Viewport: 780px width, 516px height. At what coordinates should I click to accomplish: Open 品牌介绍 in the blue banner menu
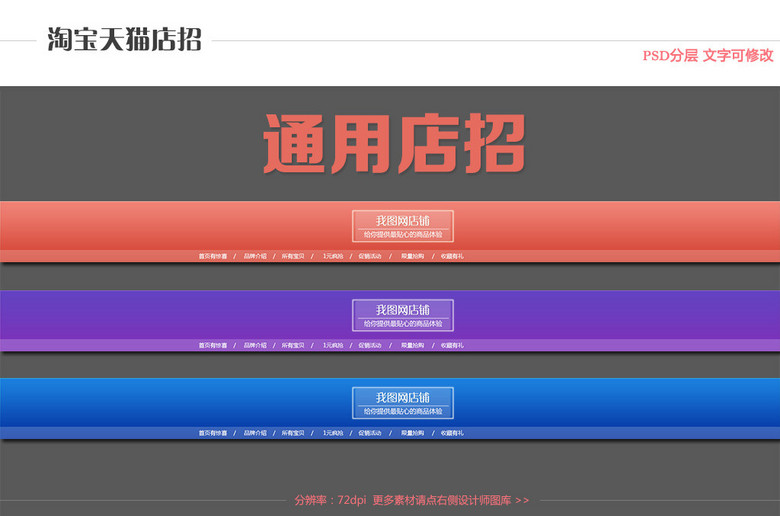tap(255, 433)
